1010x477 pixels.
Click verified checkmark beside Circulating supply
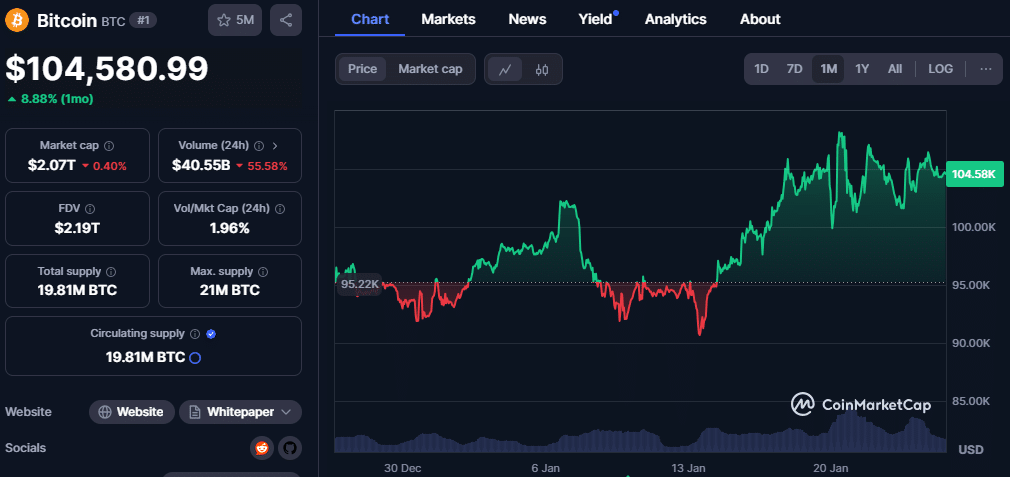tap(211, 334)
